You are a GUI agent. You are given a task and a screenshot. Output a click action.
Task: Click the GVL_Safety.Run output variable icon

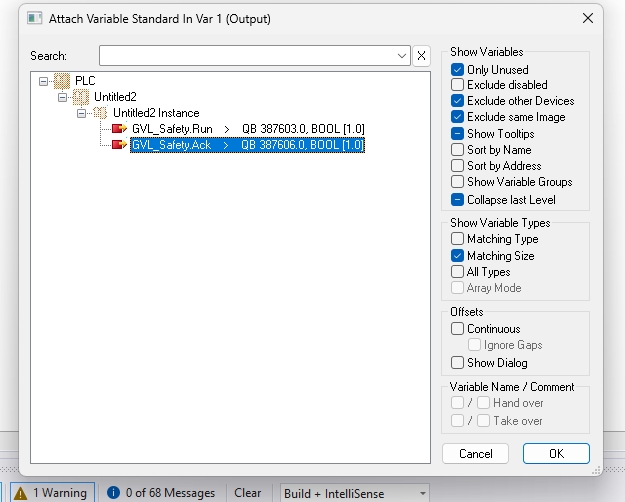pyautogui.click(x=119, y=129)
